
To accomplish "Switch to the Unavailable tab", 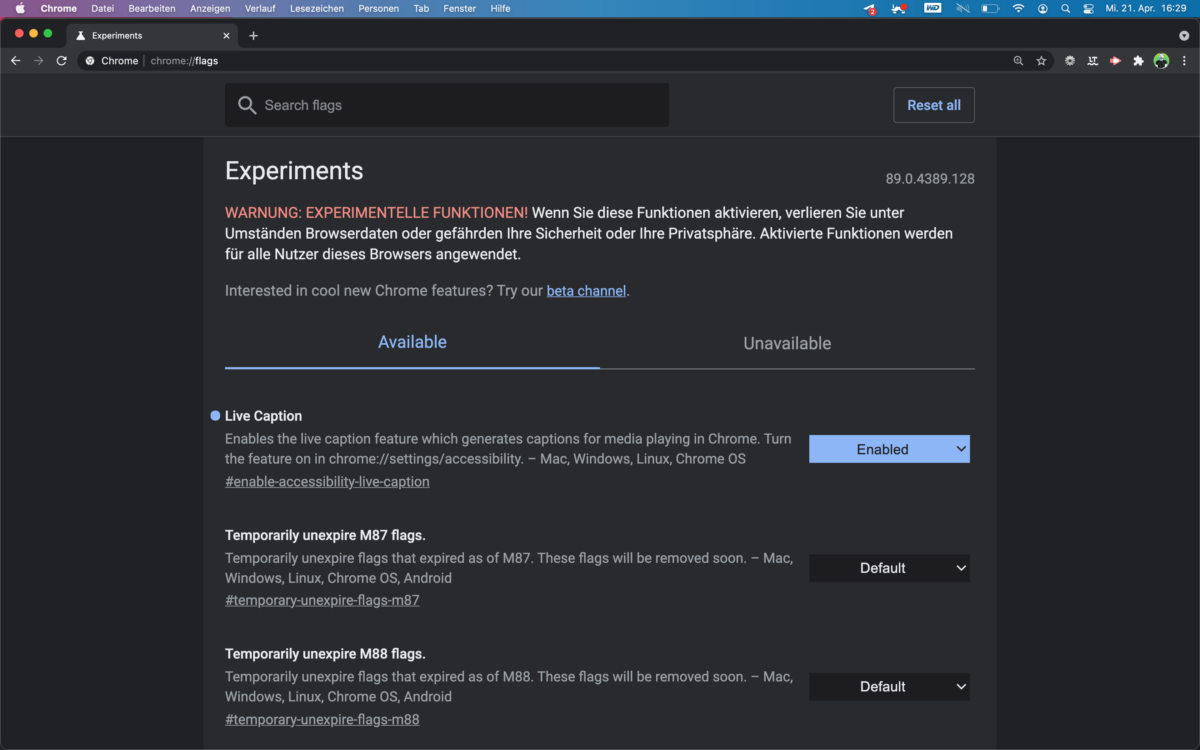I will (787, 343).
